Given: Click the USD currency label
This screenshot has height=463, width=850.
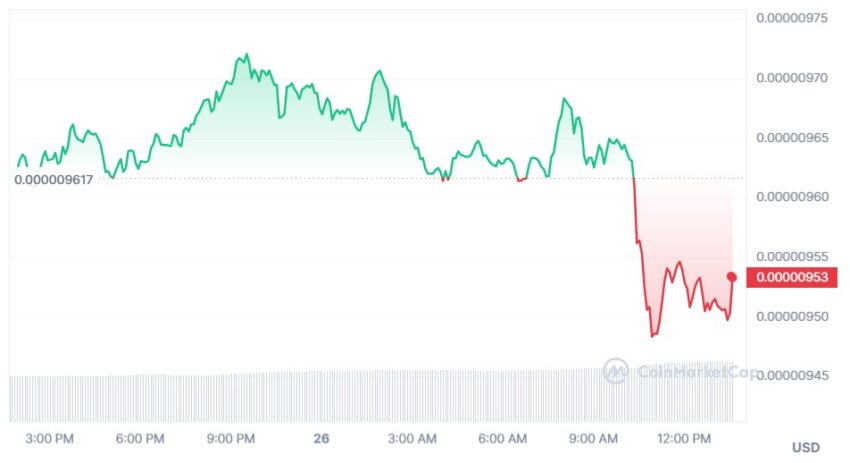Looking at the screenshot, I should pyautogui.click(x=806, y=448).
